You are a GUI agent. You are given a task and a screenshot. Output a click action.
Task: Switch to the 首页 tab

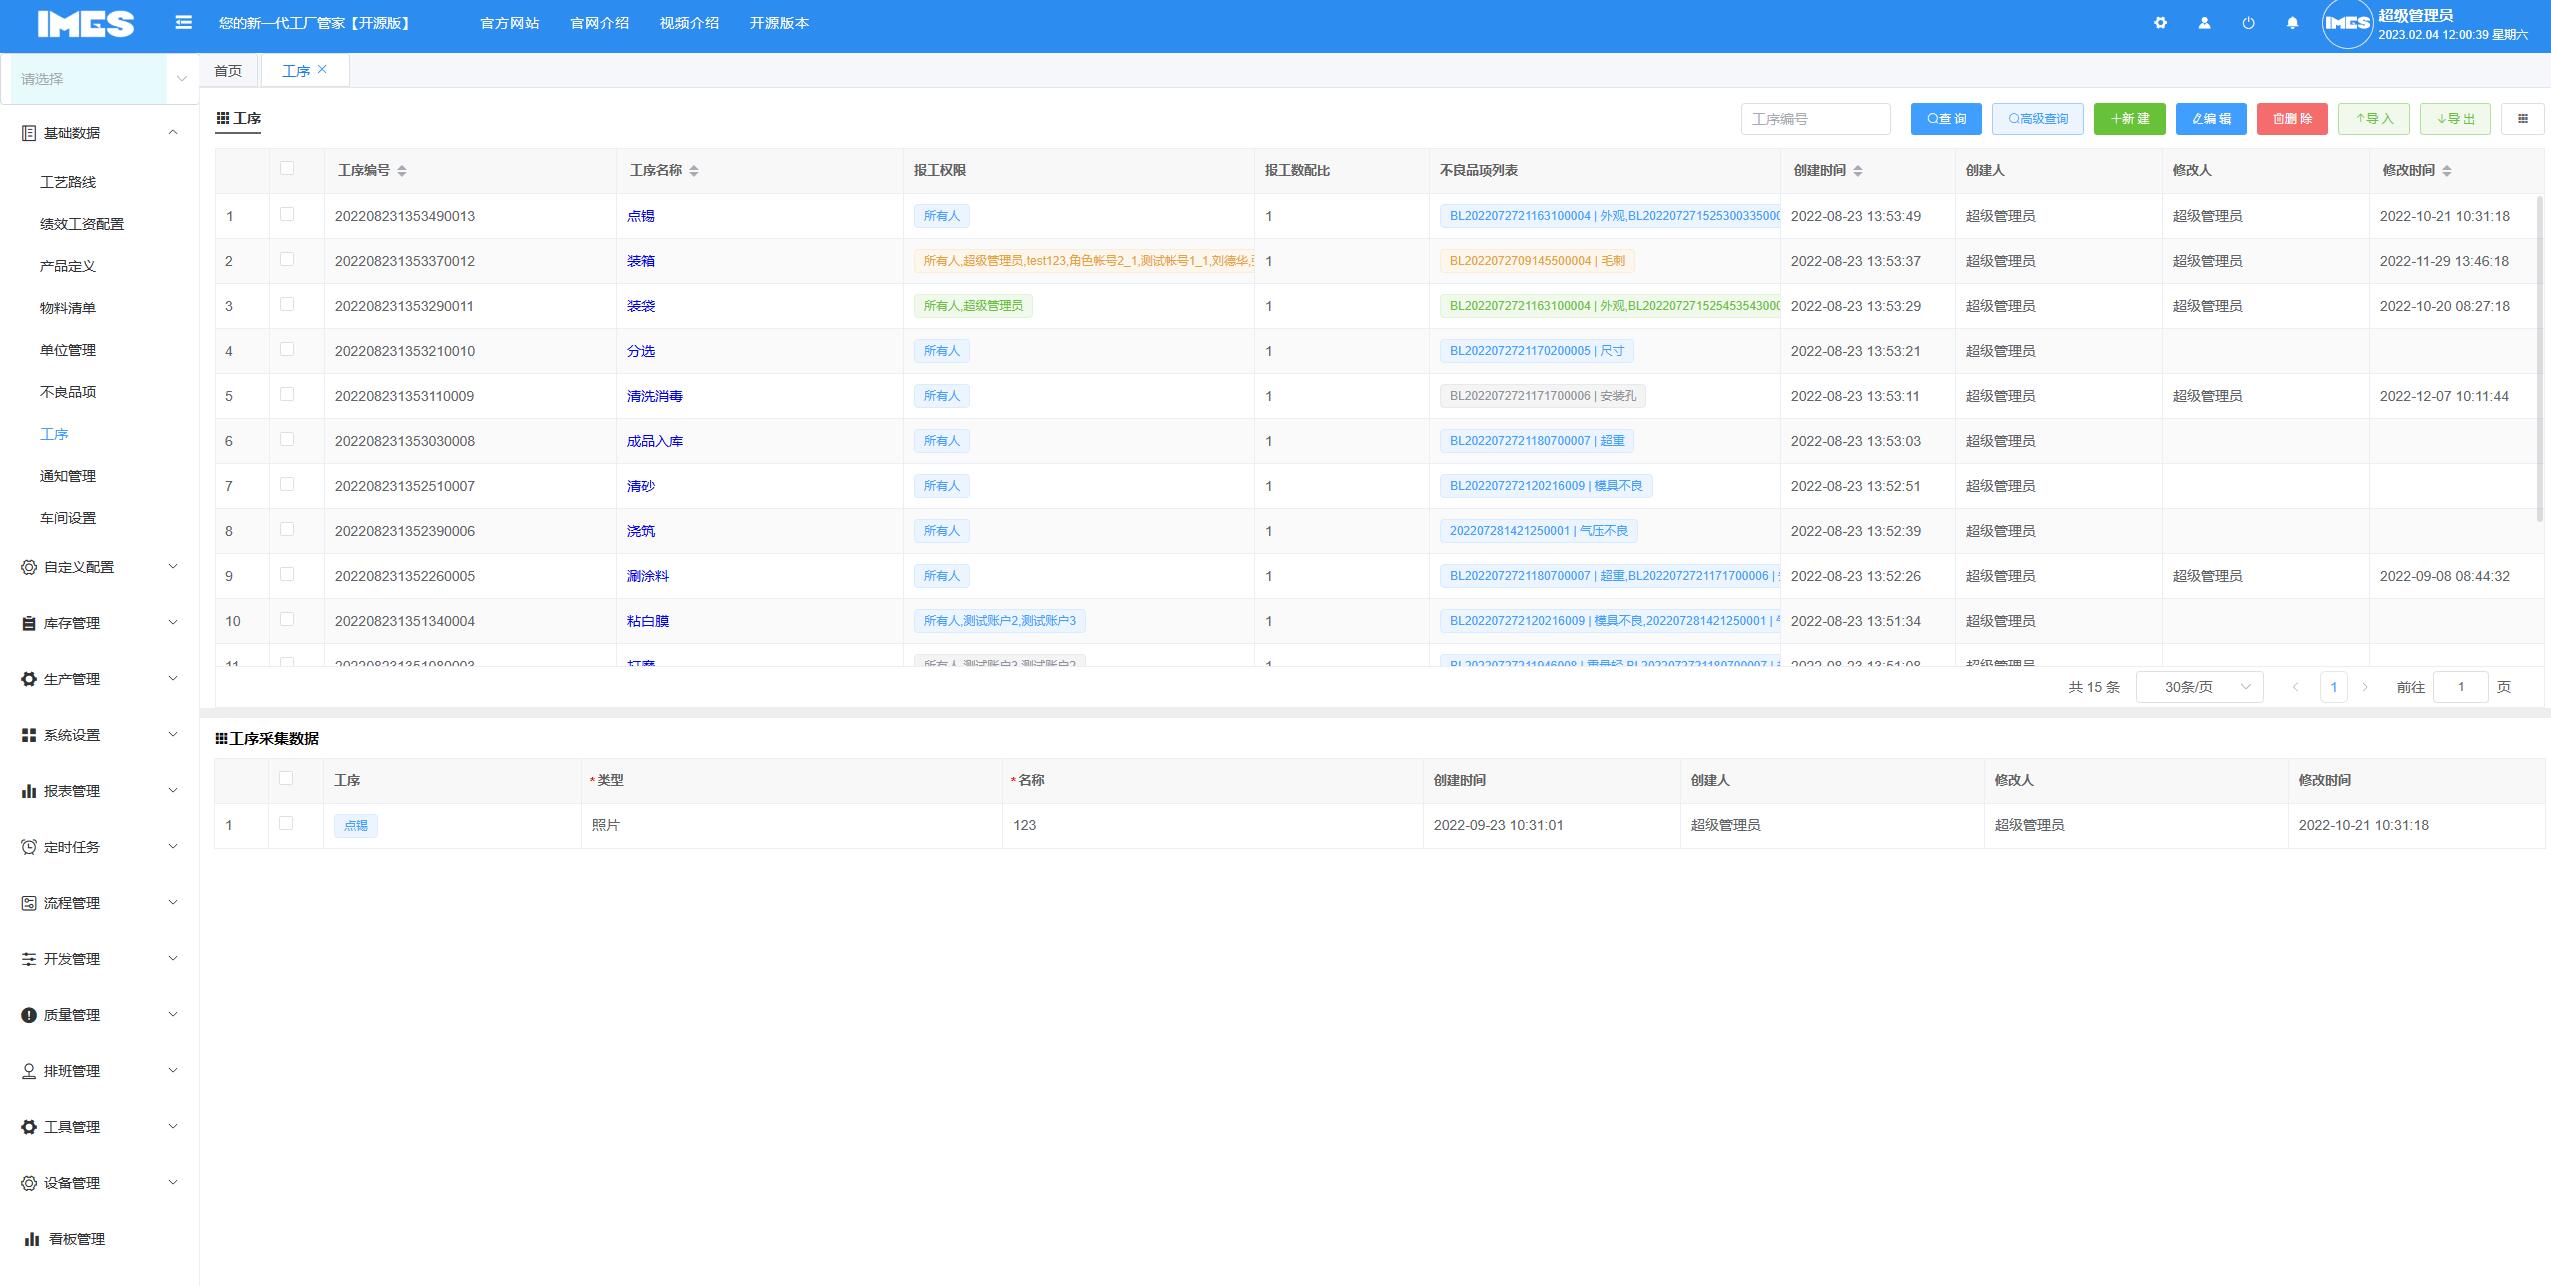coord(228,71)
